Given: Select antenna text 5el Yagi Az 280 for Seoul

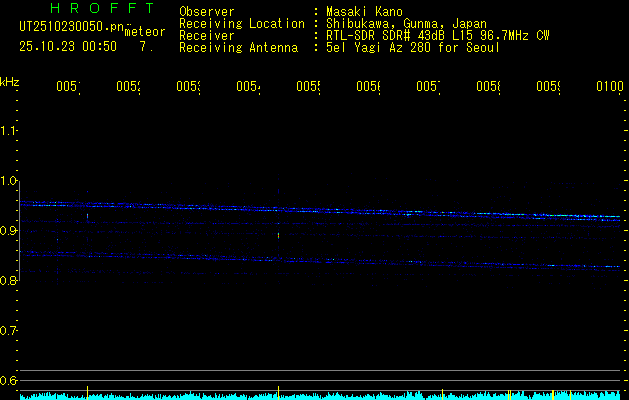Looking at the screenshot, I should pos(413,48).
